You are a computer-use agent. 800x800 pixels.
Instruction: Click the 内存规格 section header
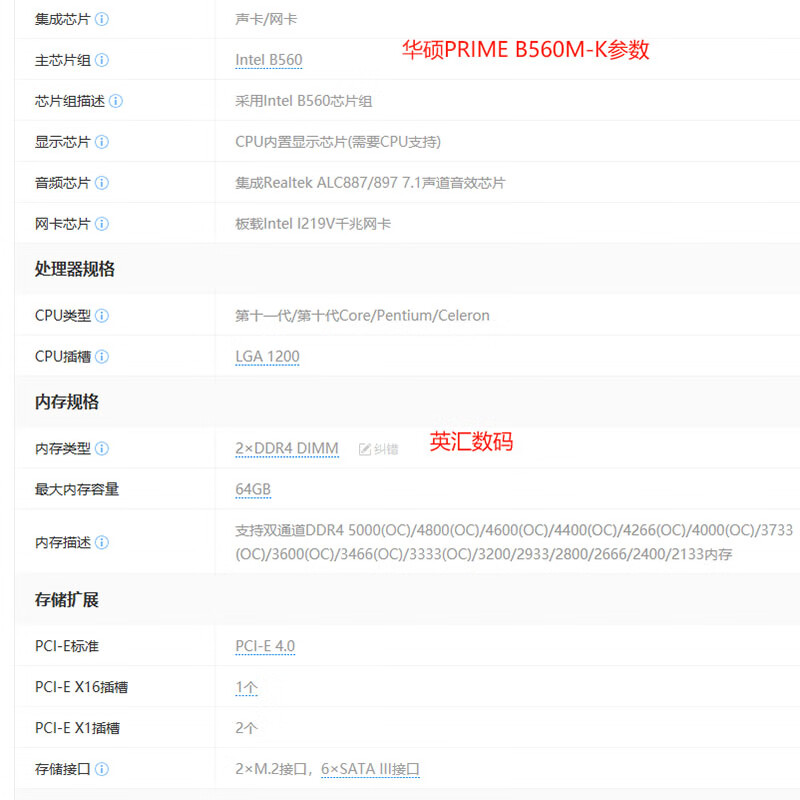pyautogui.click(x=67, y=402)
